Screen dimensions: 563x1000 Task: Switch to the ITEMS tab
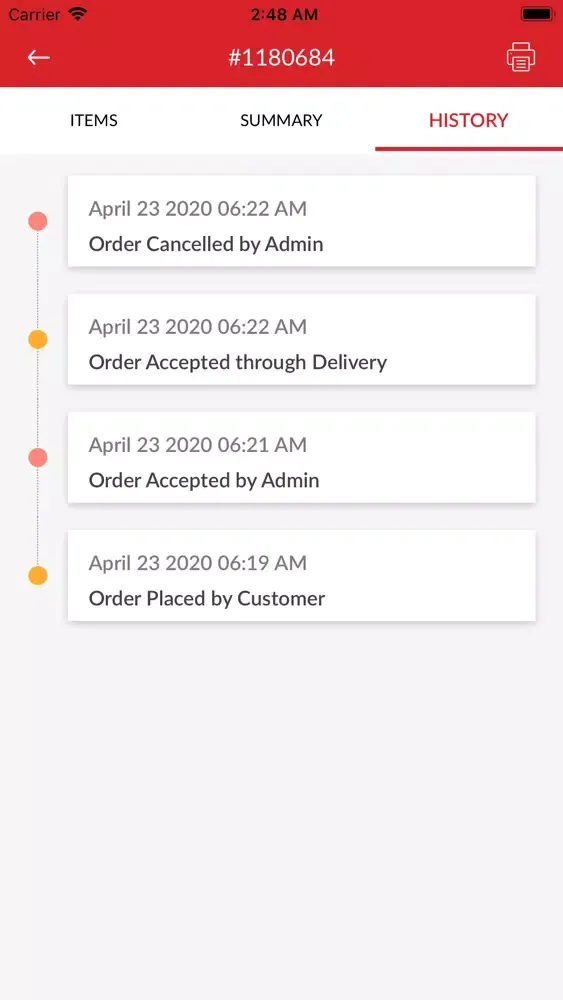(94, 121)
